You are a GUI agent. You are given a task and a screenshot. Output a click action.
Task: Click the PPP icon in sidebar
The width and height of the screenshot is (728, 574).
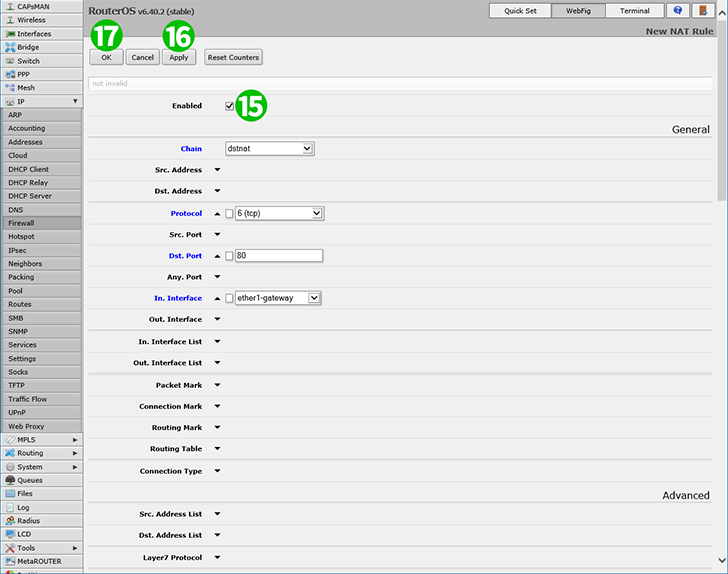[x=10, y=74]
